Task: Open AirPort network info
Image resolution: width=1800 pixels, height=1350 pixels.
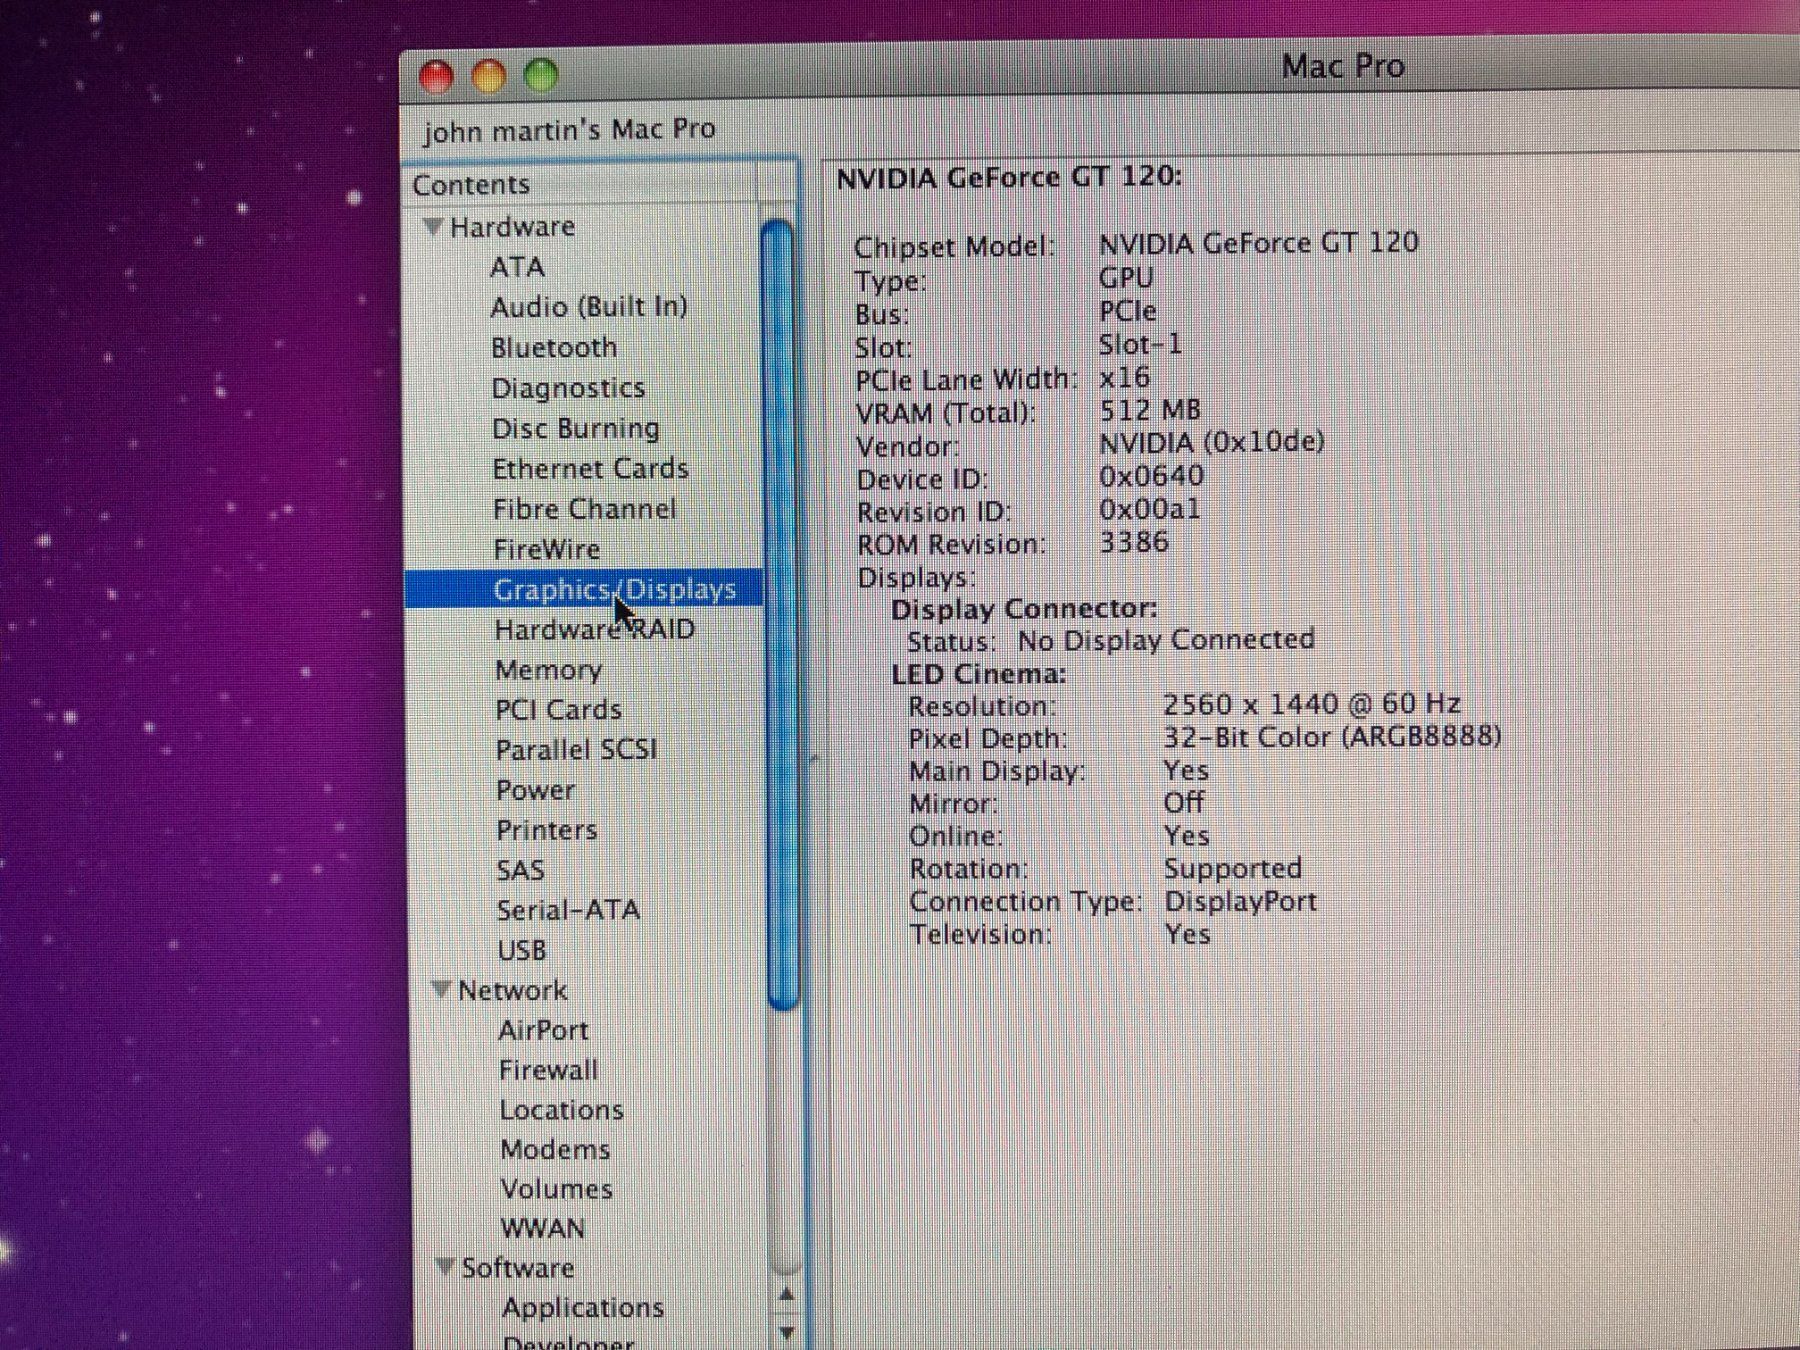Action: coord(543,1030)
